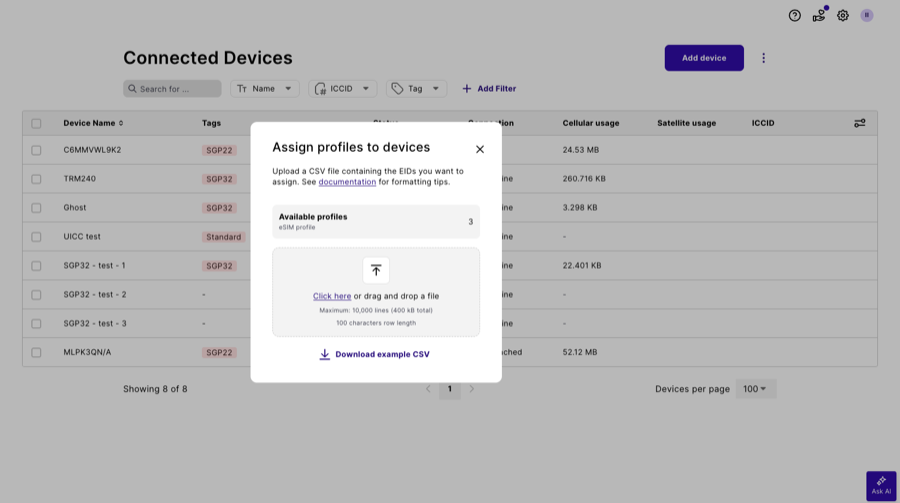Viewport: 900px width, 503px height.
Task: Check the box for MLPK3QN/A
Action: click(36, 353)
